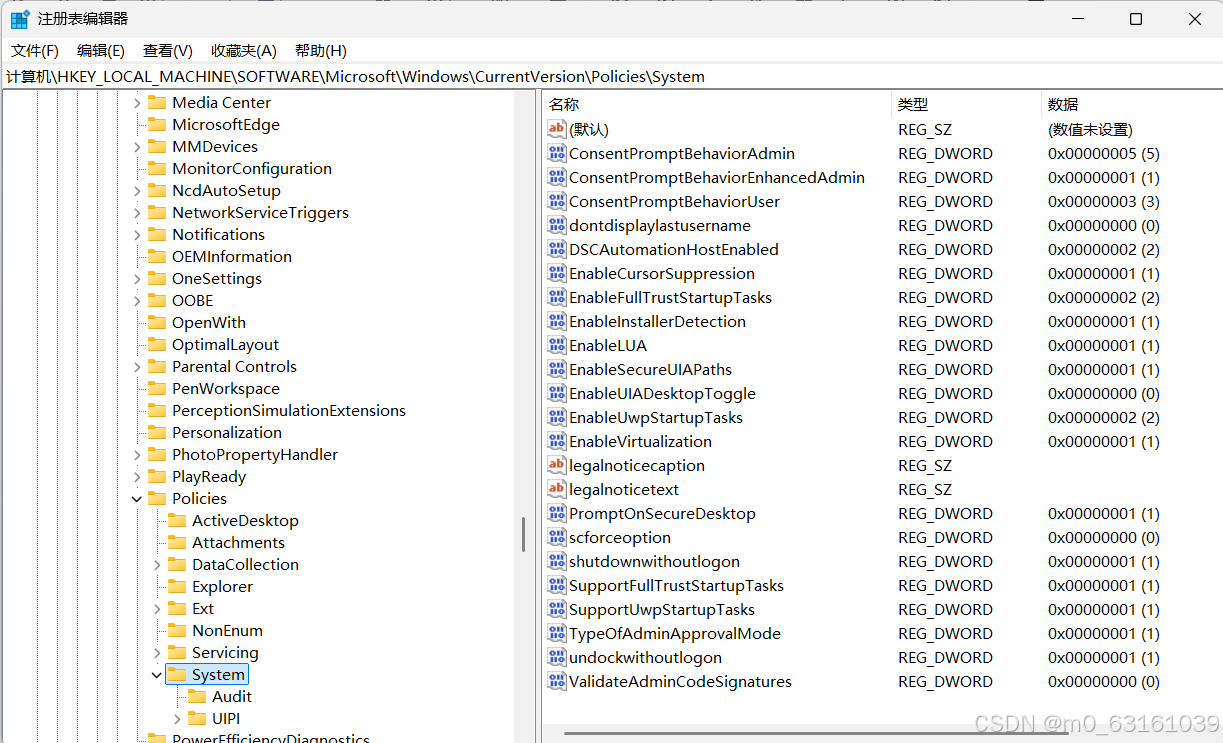Click the tree pane vertical scrollbar thumb
This screenshot has height=743, width=1223.
[x=523, y=534]
